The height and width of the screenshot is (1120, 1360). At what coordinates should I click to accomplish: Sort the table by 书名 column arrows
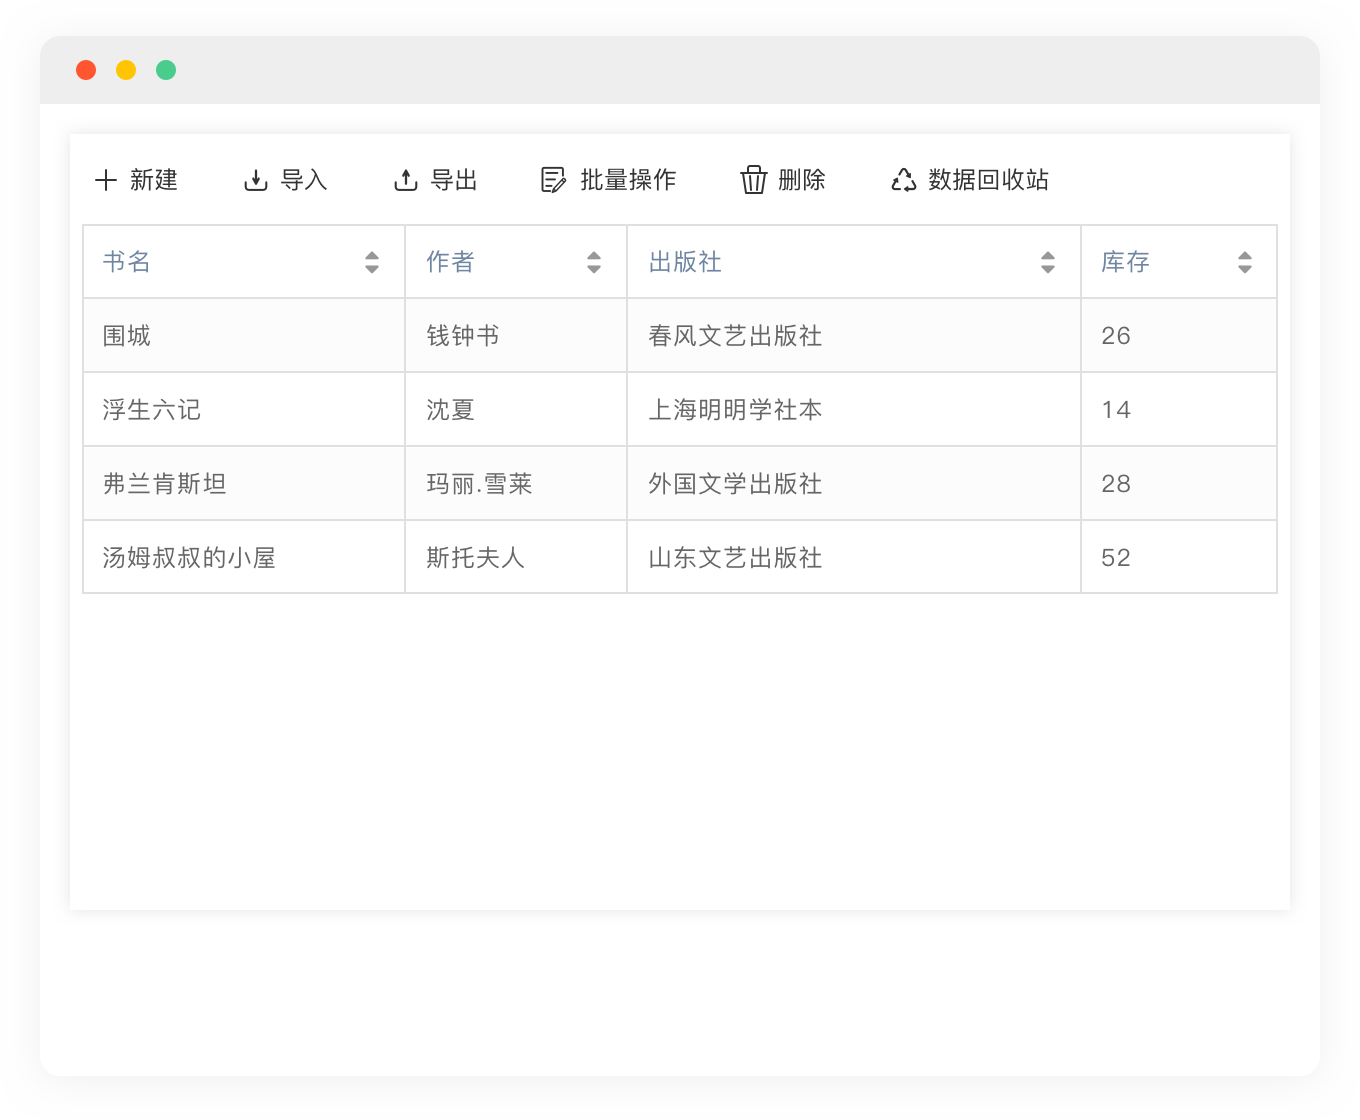[372, 262]
